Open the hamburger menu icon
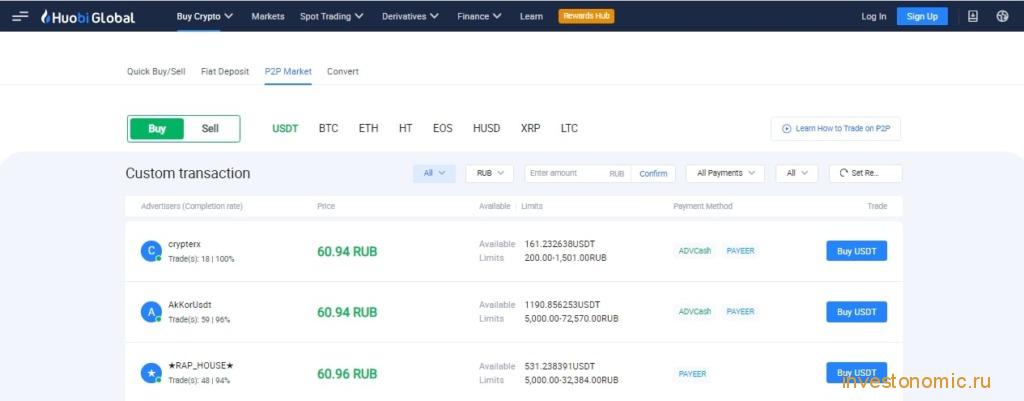1024x401 pixels. [x=20, y=16]
